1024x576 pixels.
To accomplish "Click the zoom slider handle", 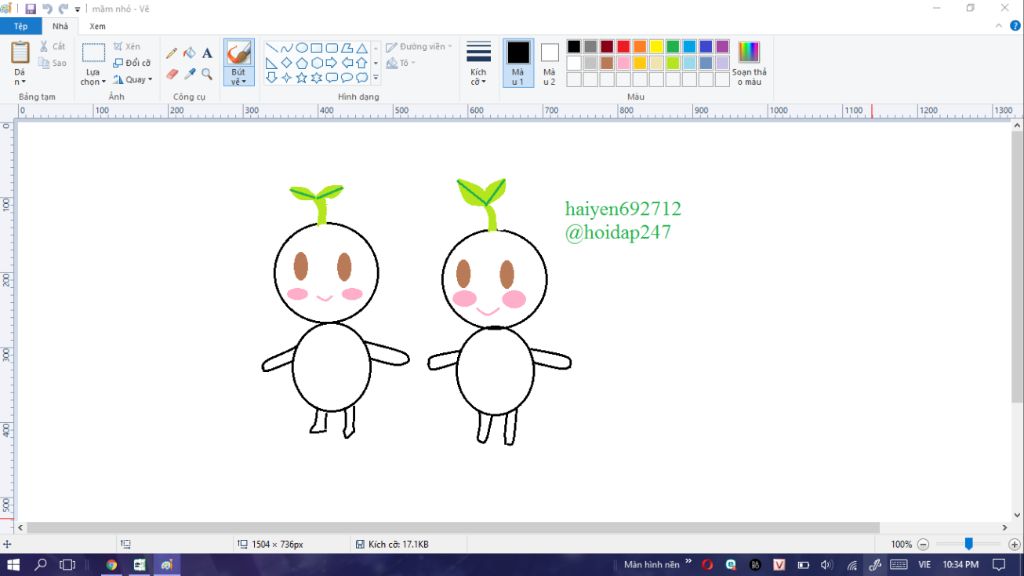I will point(968,544).
